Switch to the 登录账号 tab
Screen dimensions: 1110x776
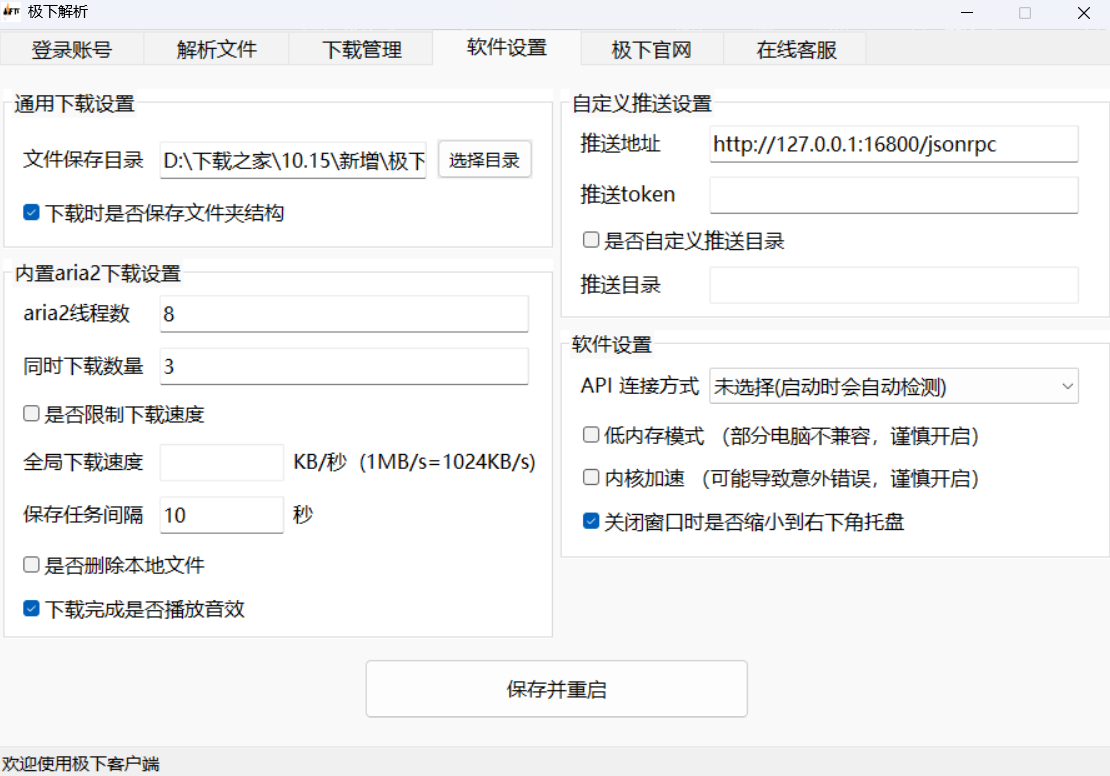click(71, 50)
